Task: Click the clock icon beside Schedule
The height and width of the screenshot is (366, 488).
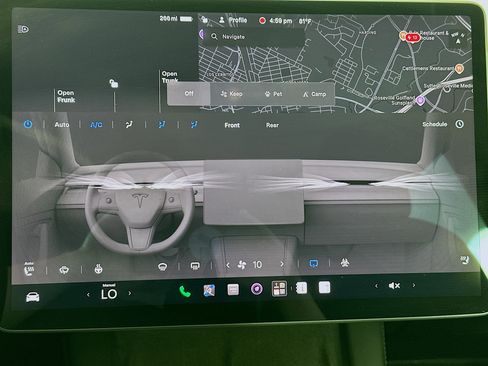Action: tap(459, 124)
